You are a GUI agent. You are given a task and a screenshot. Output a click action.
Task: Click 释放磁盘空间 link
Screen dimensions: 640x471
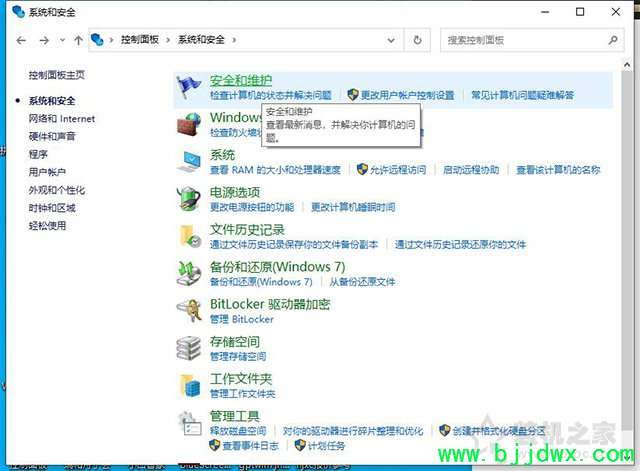click(x=238, y=431)
